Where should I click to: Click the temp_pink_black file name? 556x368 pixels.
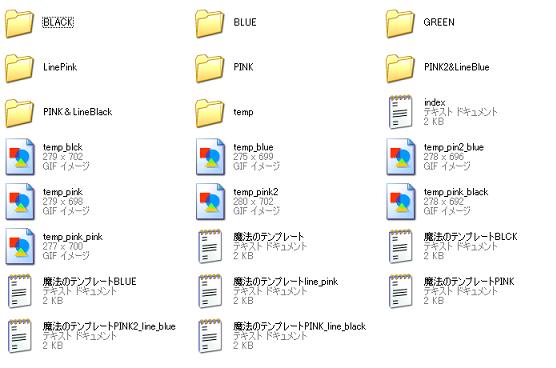(x=456, y=192)
